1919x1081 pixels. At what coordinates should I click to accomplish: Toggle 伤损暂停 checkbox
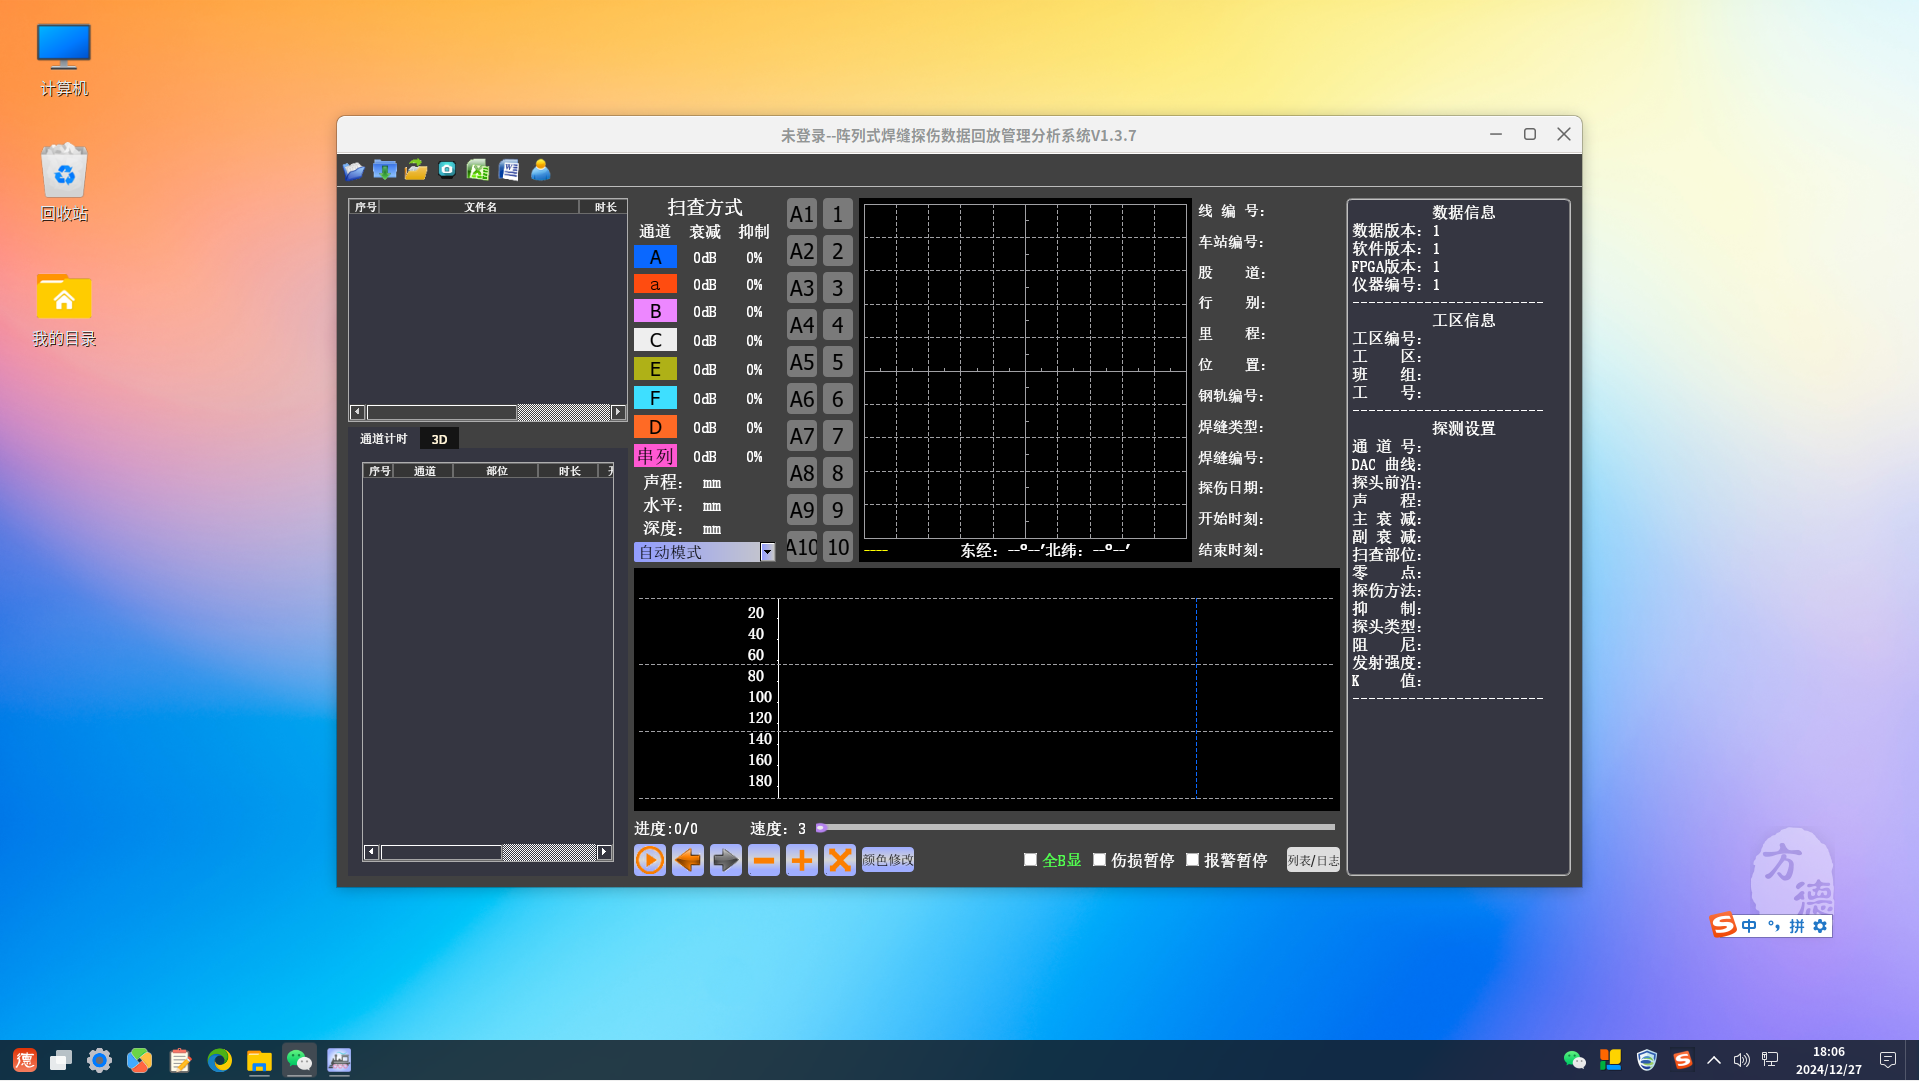click(x=1099, y=860)
